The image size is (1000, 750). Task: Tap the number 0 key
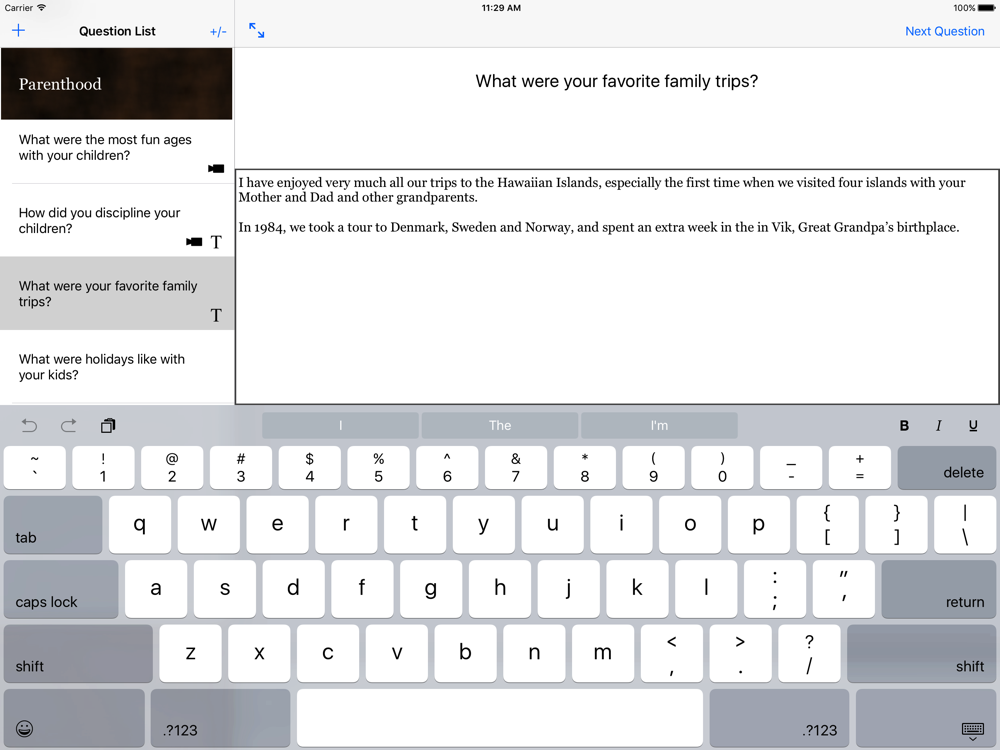click(722, 467)
